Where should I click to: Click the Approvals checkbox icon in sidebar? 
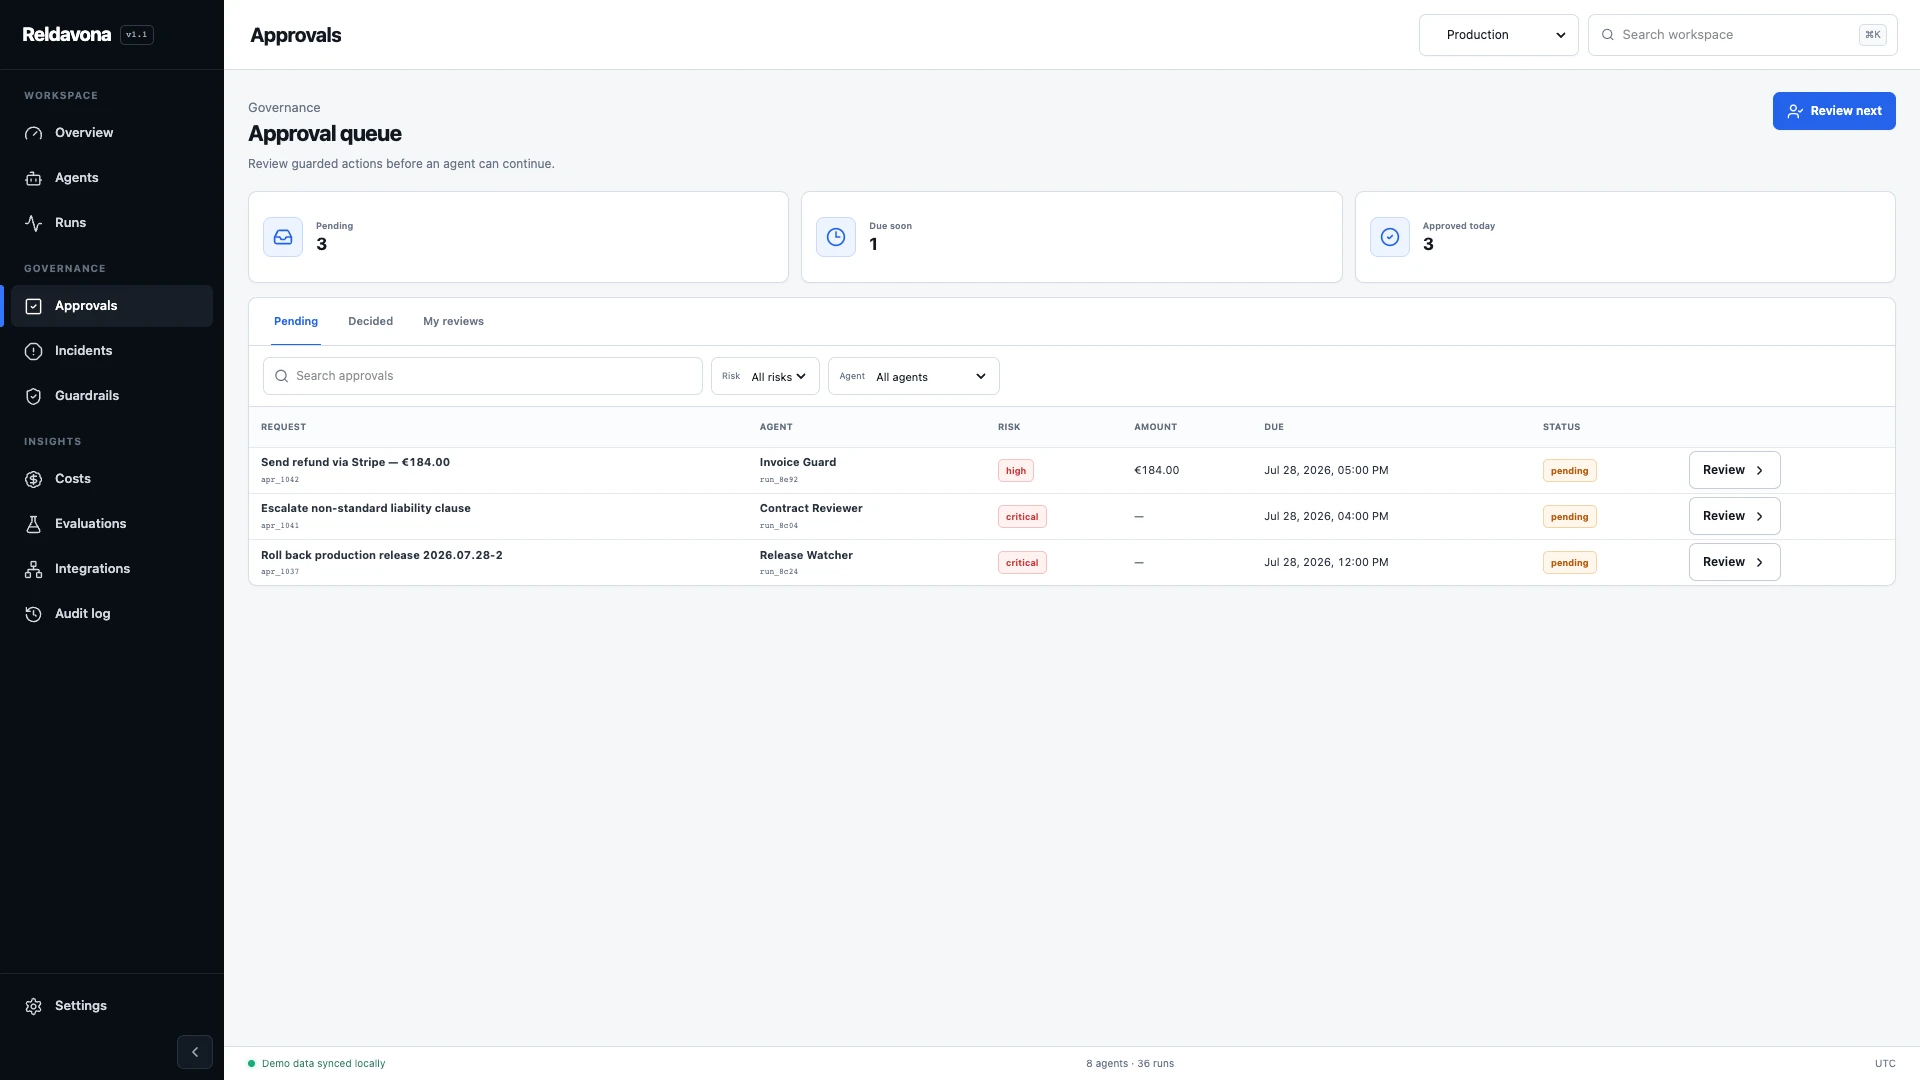(33, 306)
